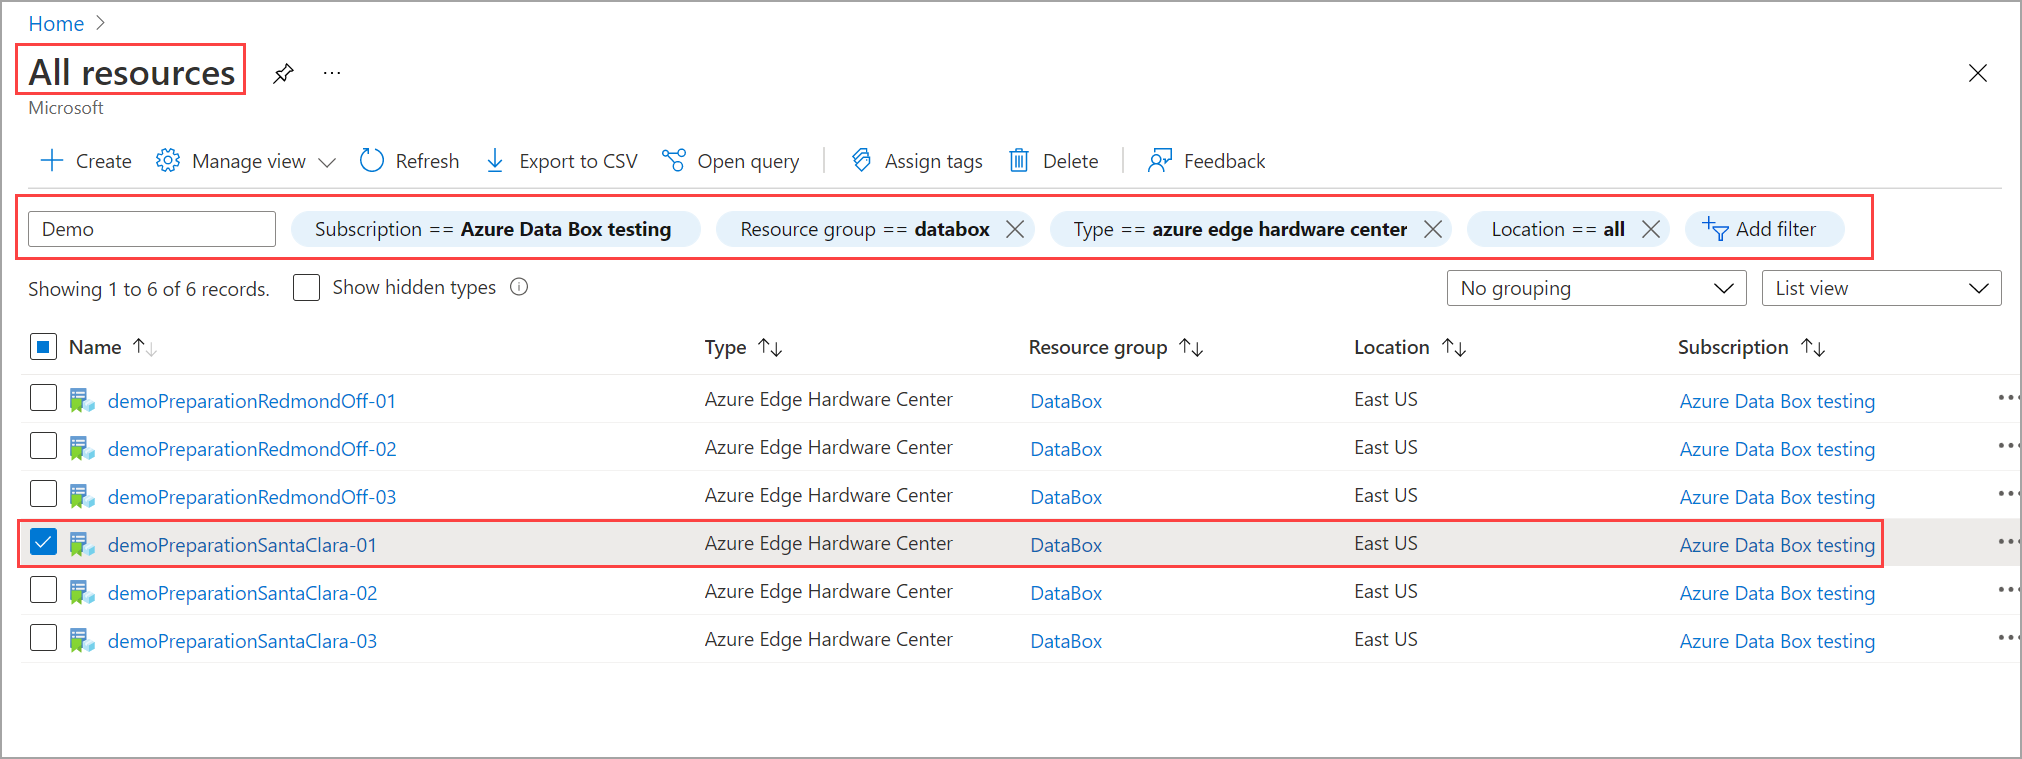Pin the All resources page

point(284,73)
